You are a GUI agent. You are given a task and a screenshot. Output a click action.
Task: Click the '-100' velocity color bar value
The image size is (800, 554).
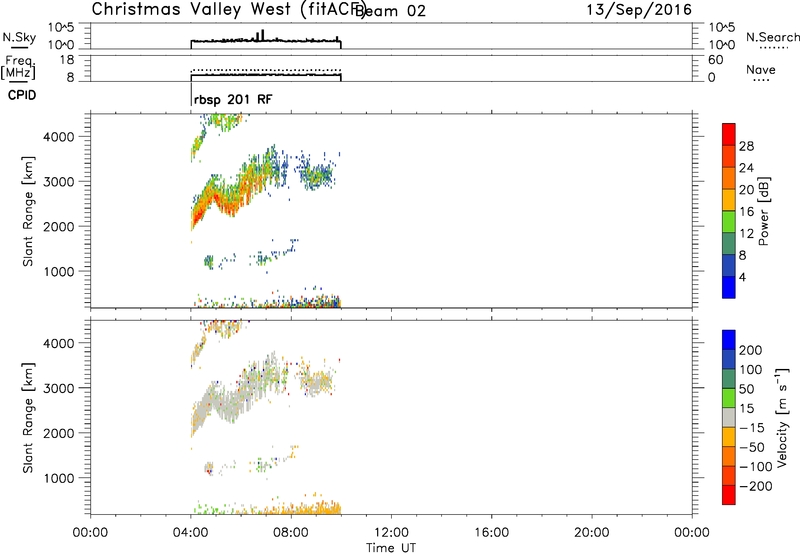click(x=756, y=466)
